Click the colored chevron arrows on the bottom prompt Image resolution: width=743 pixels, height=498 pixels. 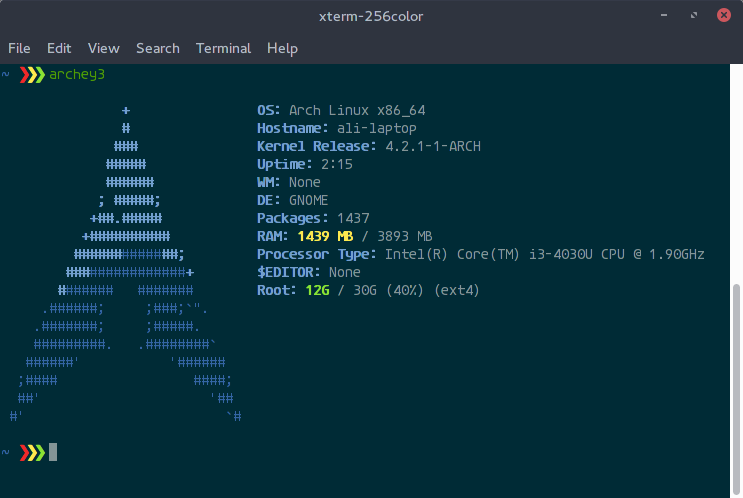pyautogui.click(x=32, y=452)
